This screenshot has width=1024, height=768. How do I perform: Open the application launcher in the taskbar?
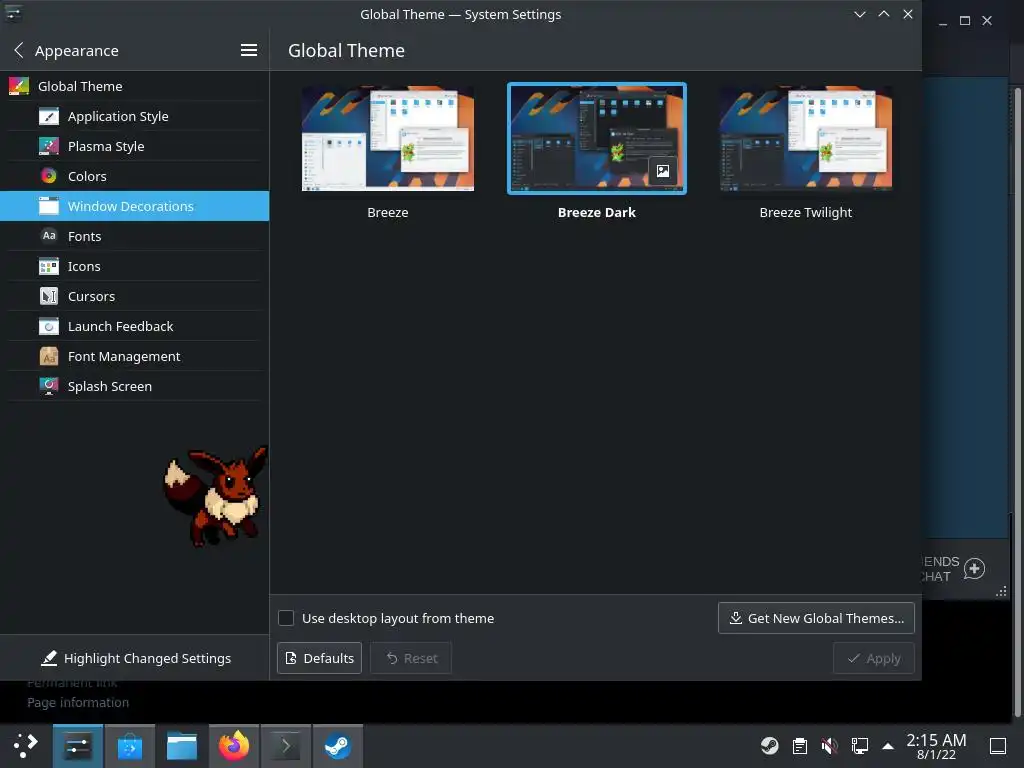25,746
